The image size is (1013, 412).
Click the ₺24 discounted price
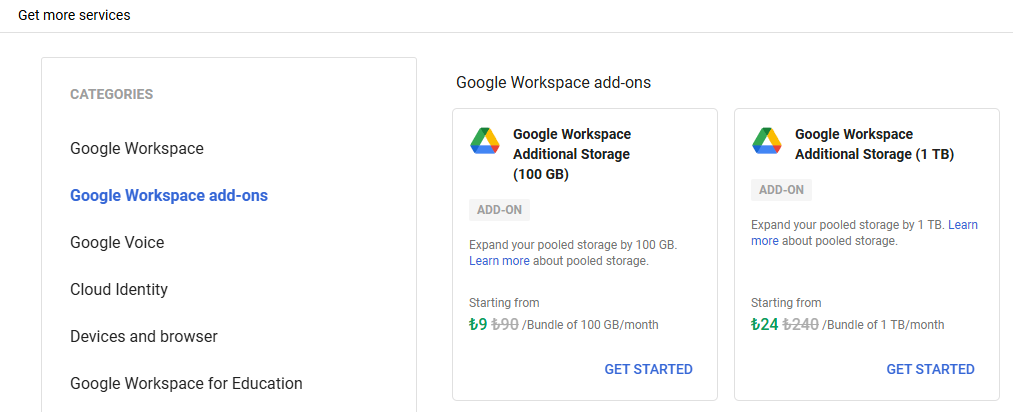point(764,324)
